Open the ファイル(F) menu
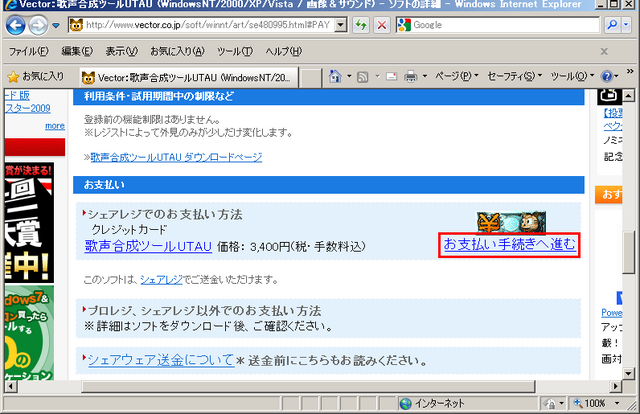The height and width of the screenshot is (414, 640). click(x=28, y=51)
